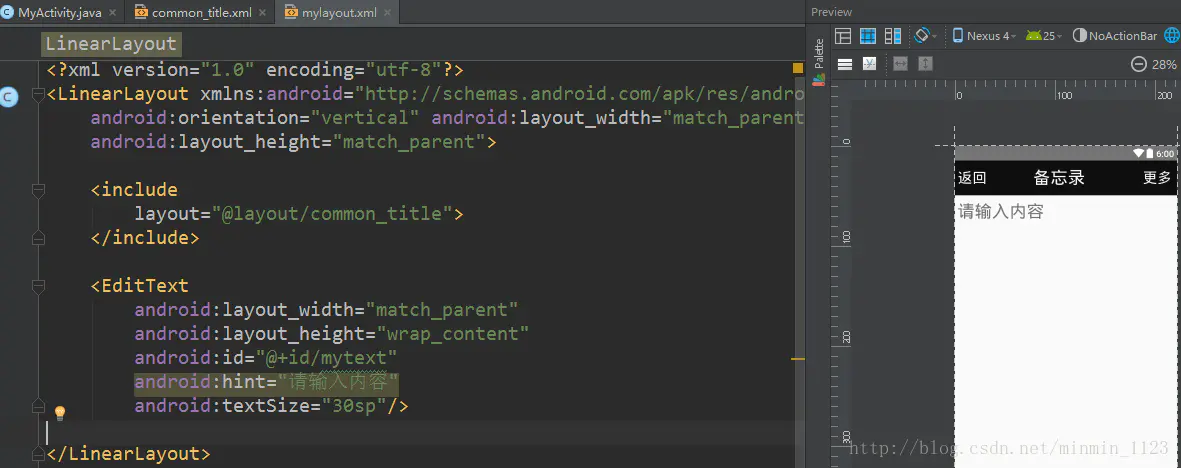Image resolution: width=1181 pixels, height=468 pixels.
Task: Click the android:layout_height="match_parent" line
Action: coord(293,142)
